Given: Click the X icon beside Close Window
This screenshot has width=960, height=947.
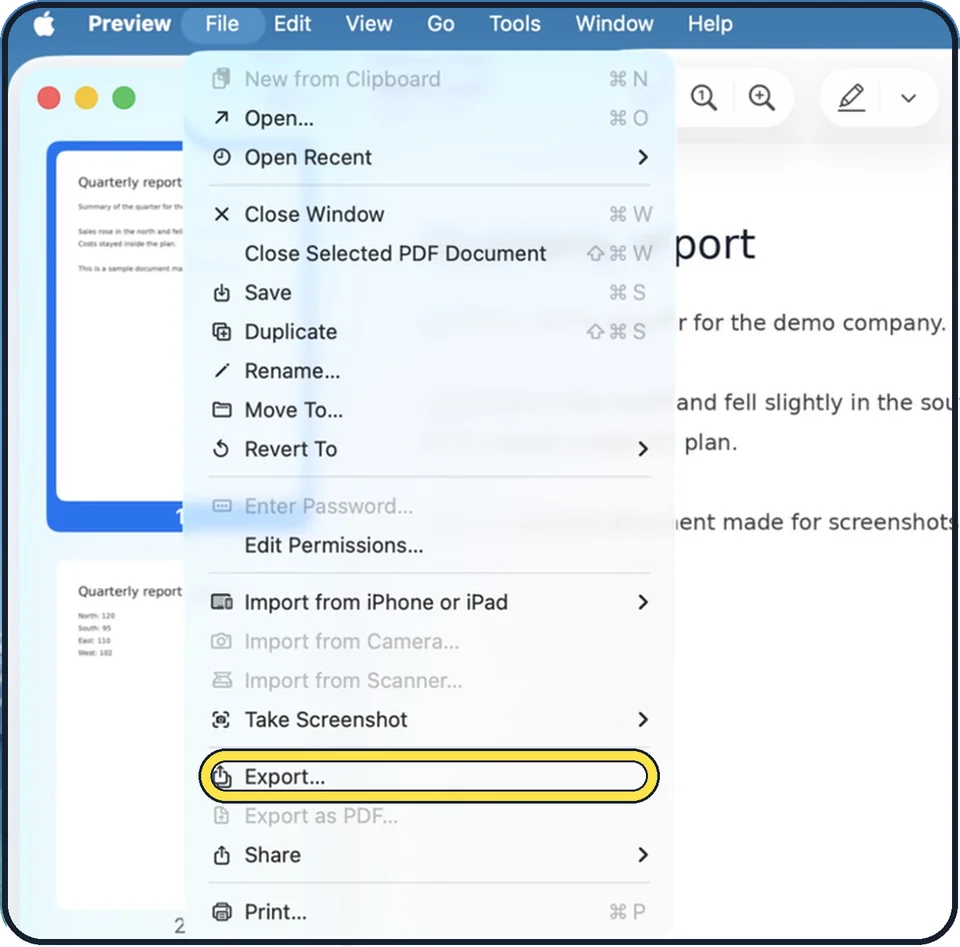Looking at the screenshot, I should pos(222,214).
